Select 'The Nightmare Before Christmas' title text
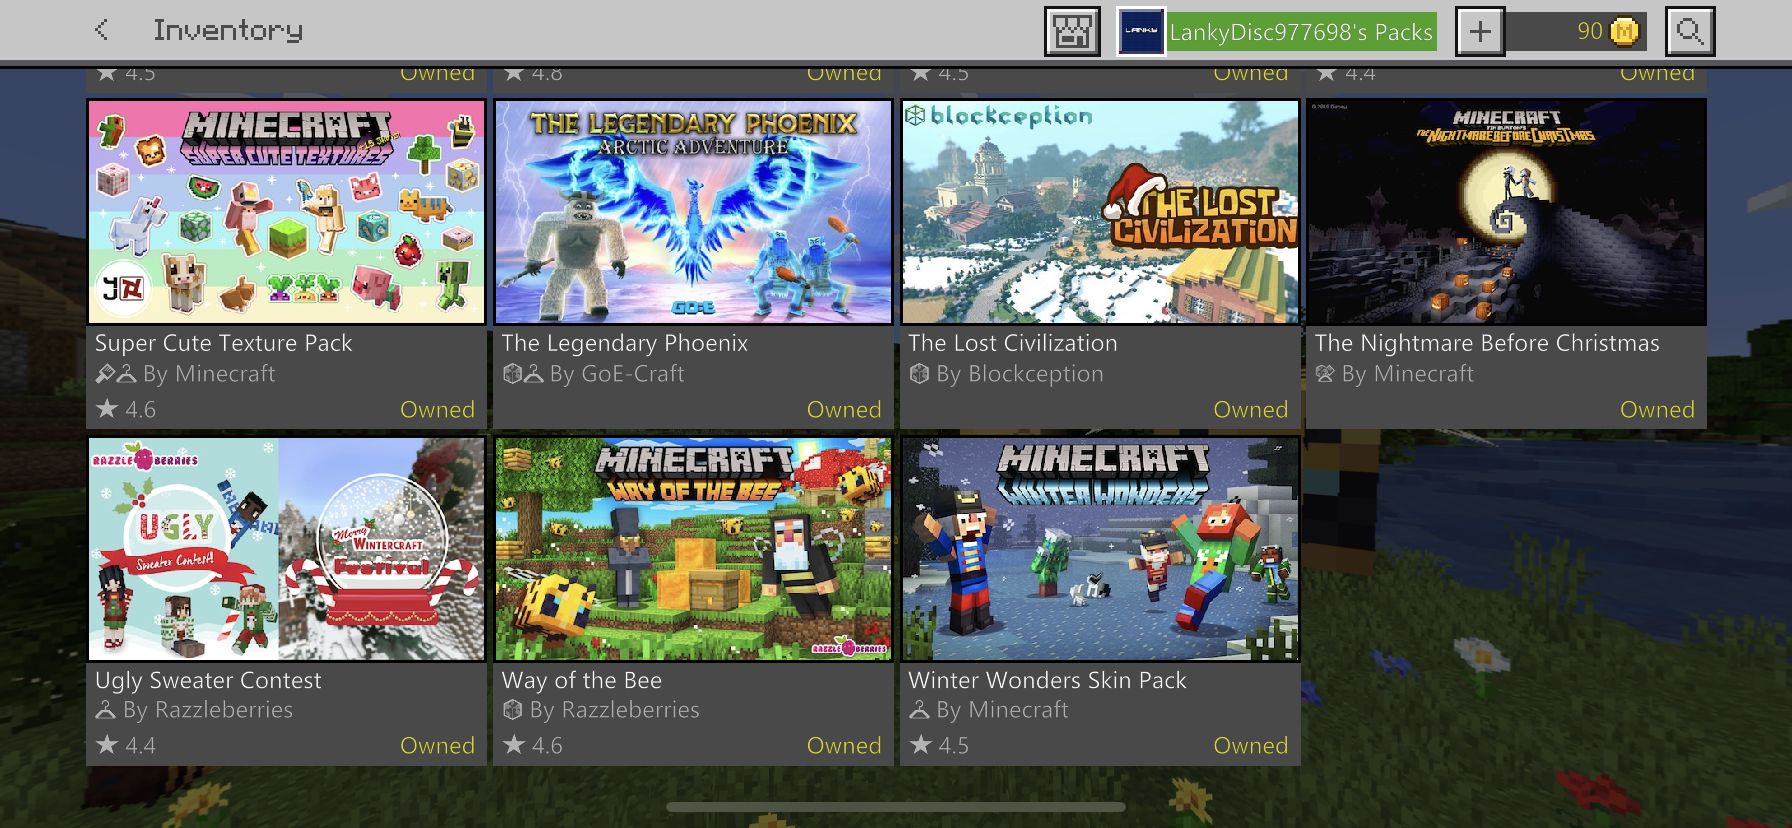 pyautogui.click(x=1487, y=343)
